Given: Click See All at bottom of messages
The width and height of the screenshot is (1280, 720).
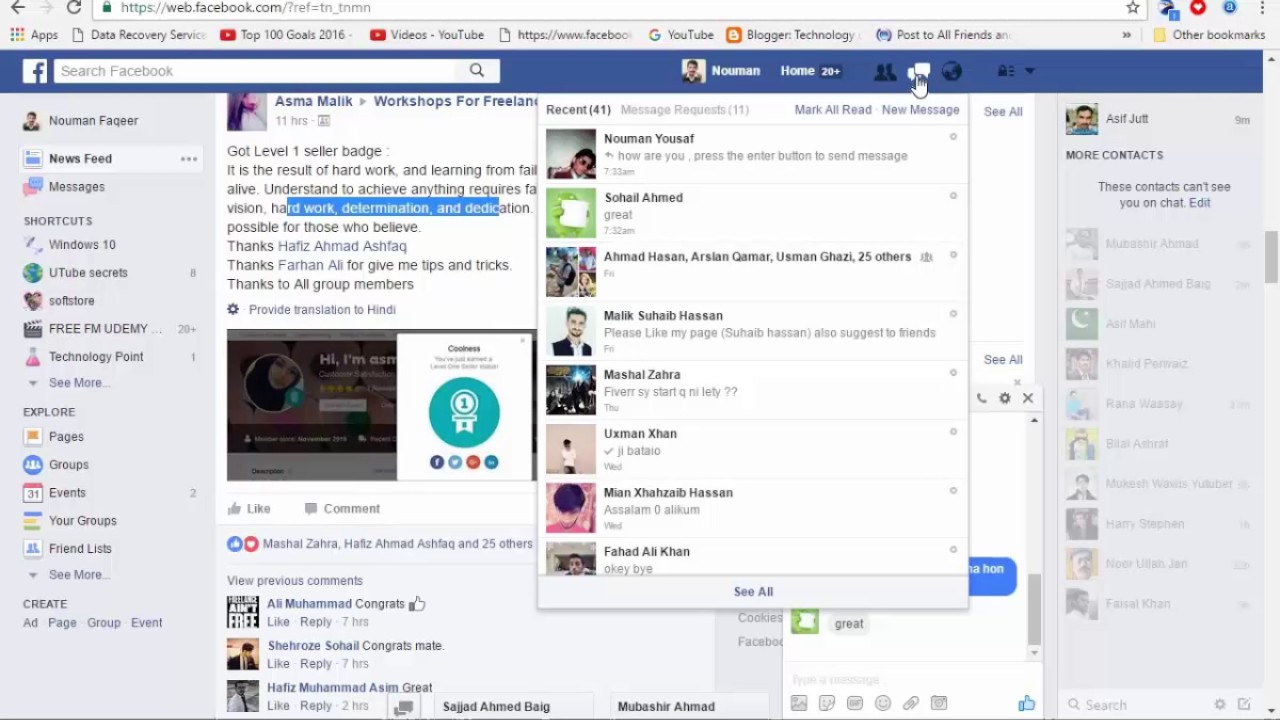Looking at the screenshot, I should 753,592.
